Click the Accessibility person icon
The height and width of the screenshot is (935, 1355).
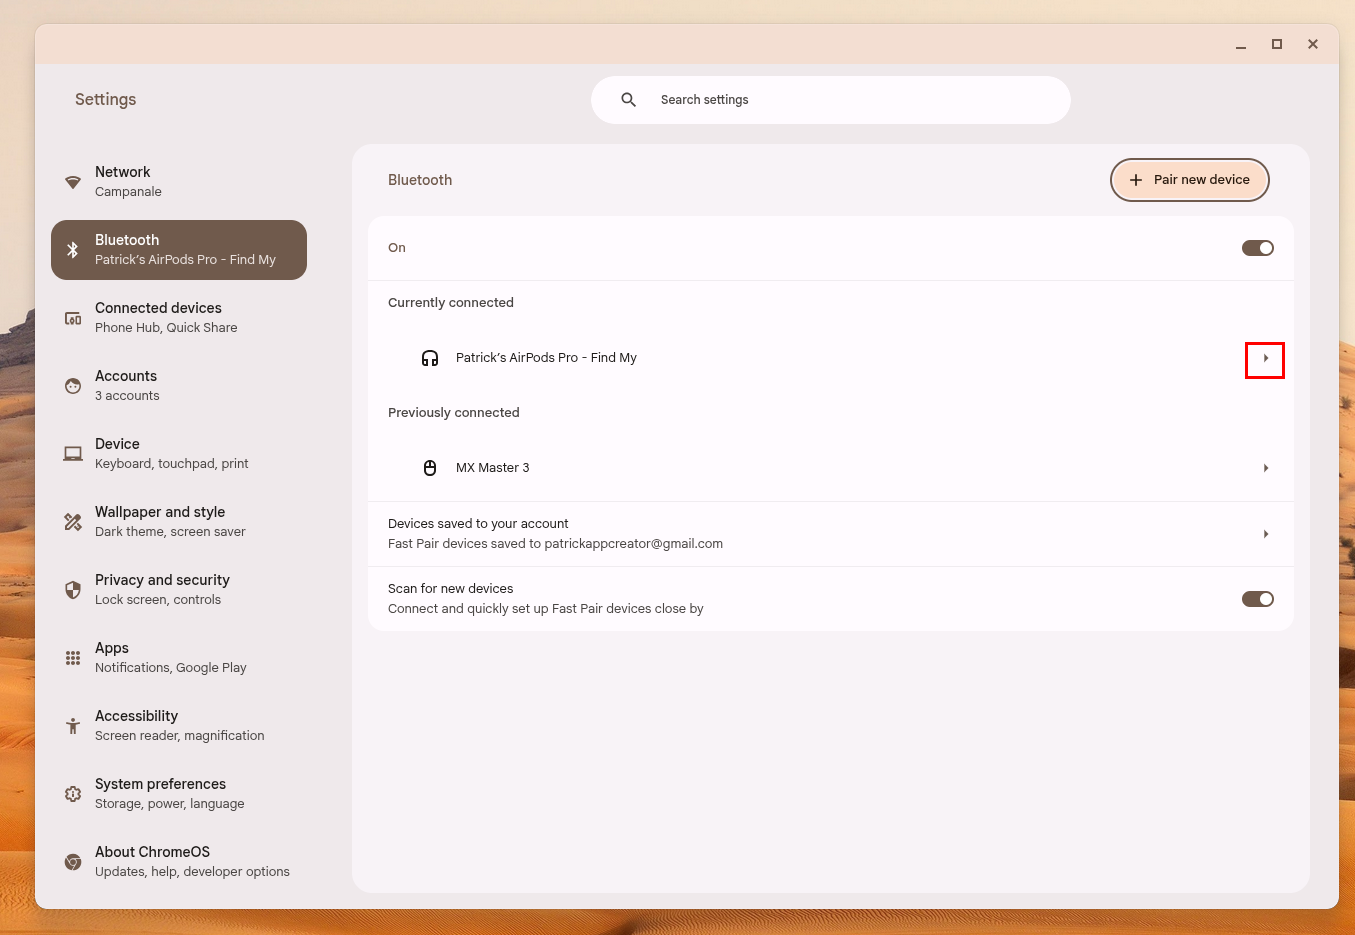[73, 726]
